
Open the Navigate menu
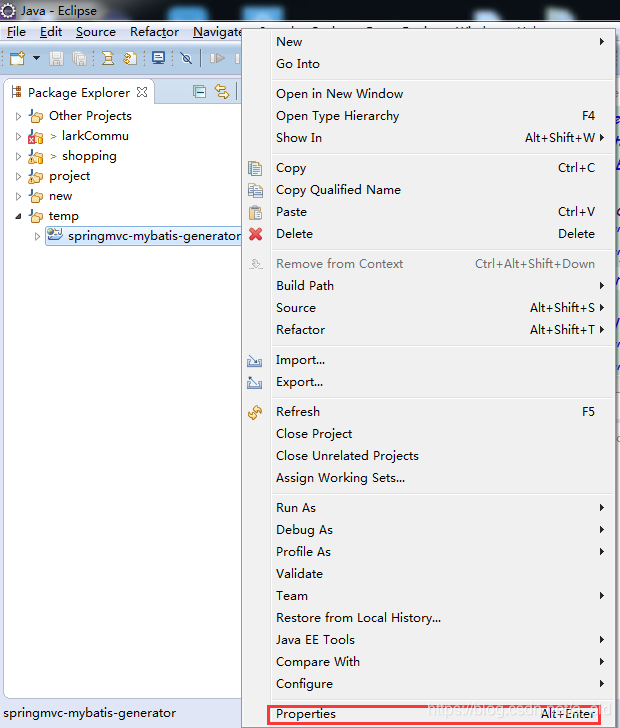(217, 32)
